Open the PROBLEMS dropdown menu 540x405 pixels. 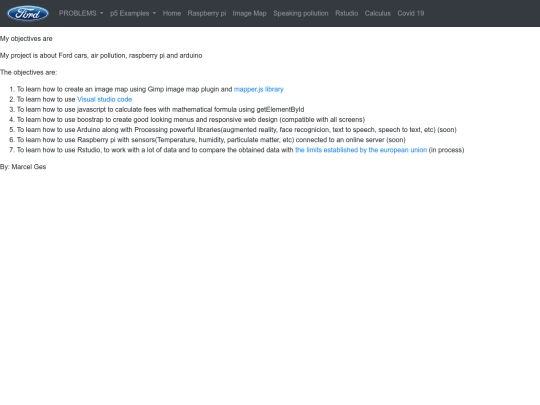click(x=81, y=13)
